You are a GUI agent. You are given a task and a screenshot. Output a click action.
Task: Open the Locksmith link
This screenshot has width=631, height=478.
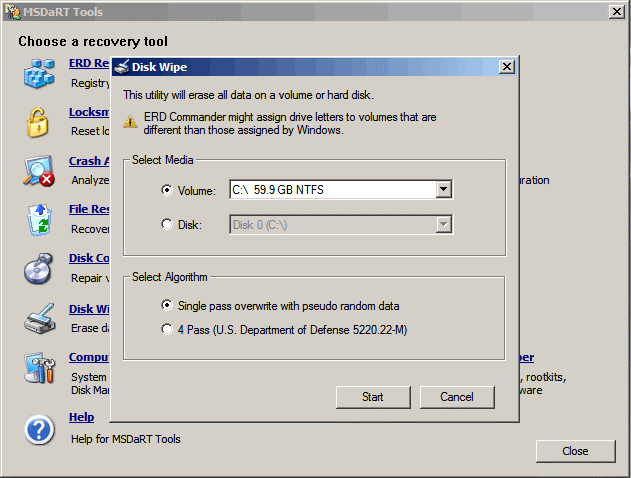point(89,112)
